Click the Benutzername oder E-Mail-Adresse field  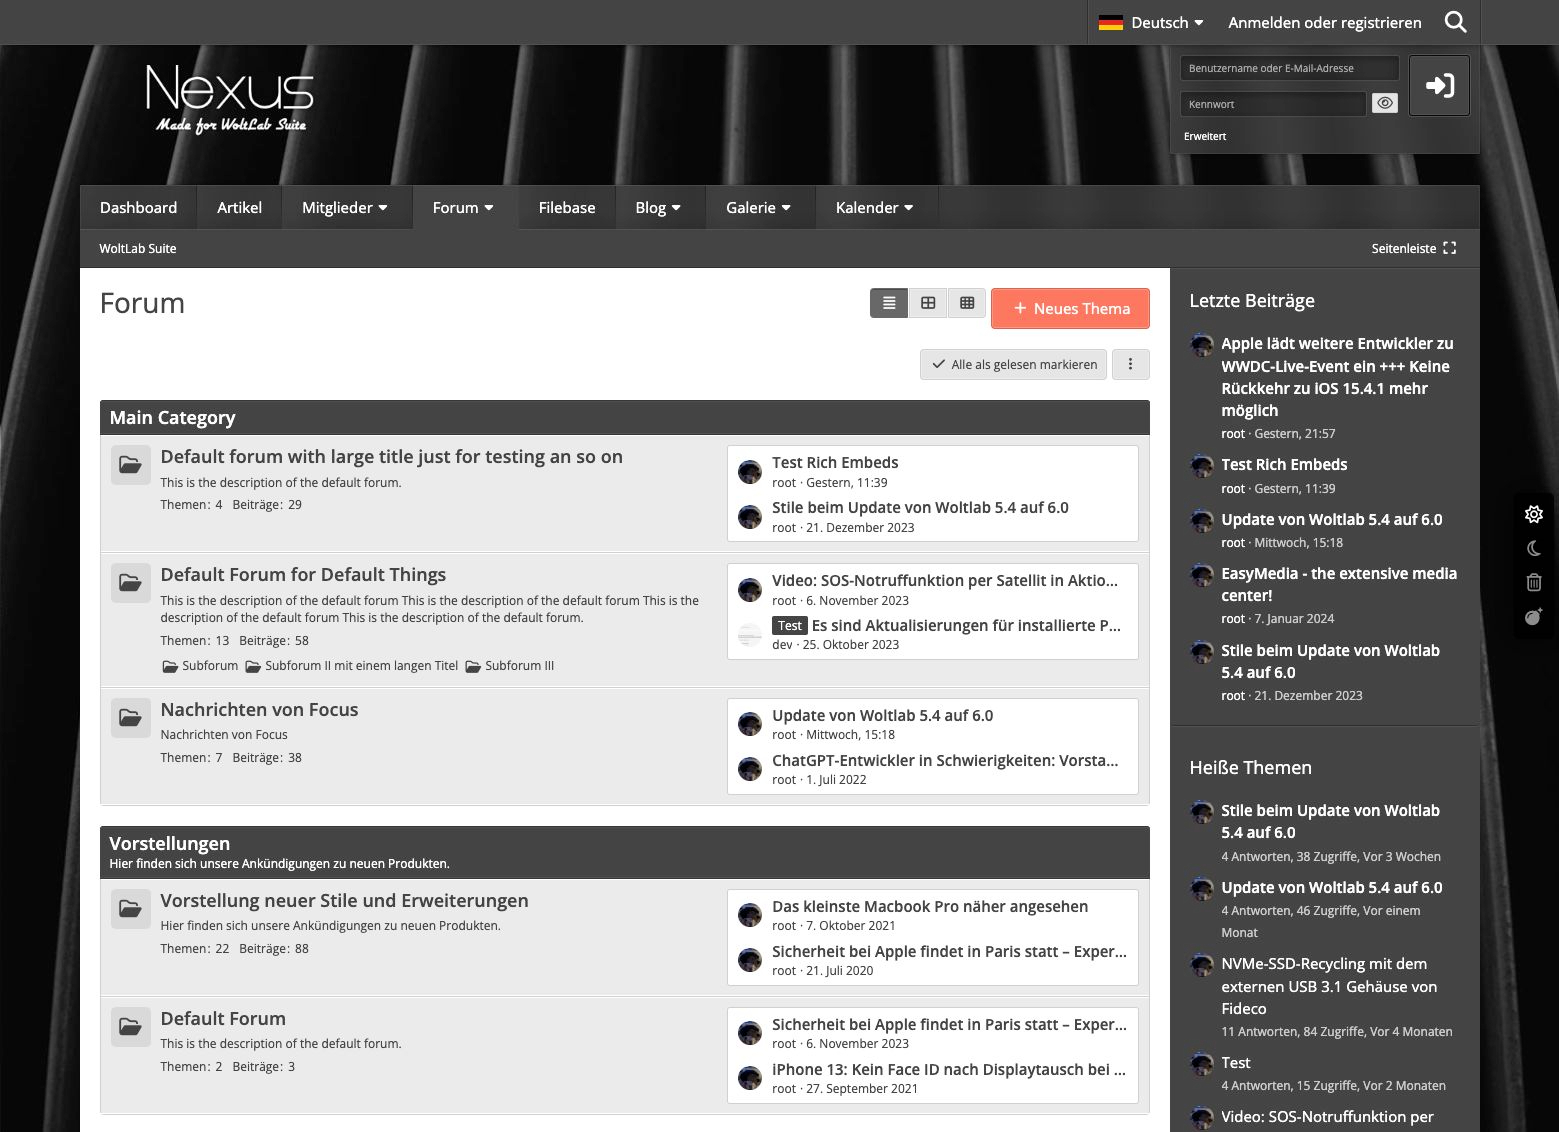(1289, 68)
